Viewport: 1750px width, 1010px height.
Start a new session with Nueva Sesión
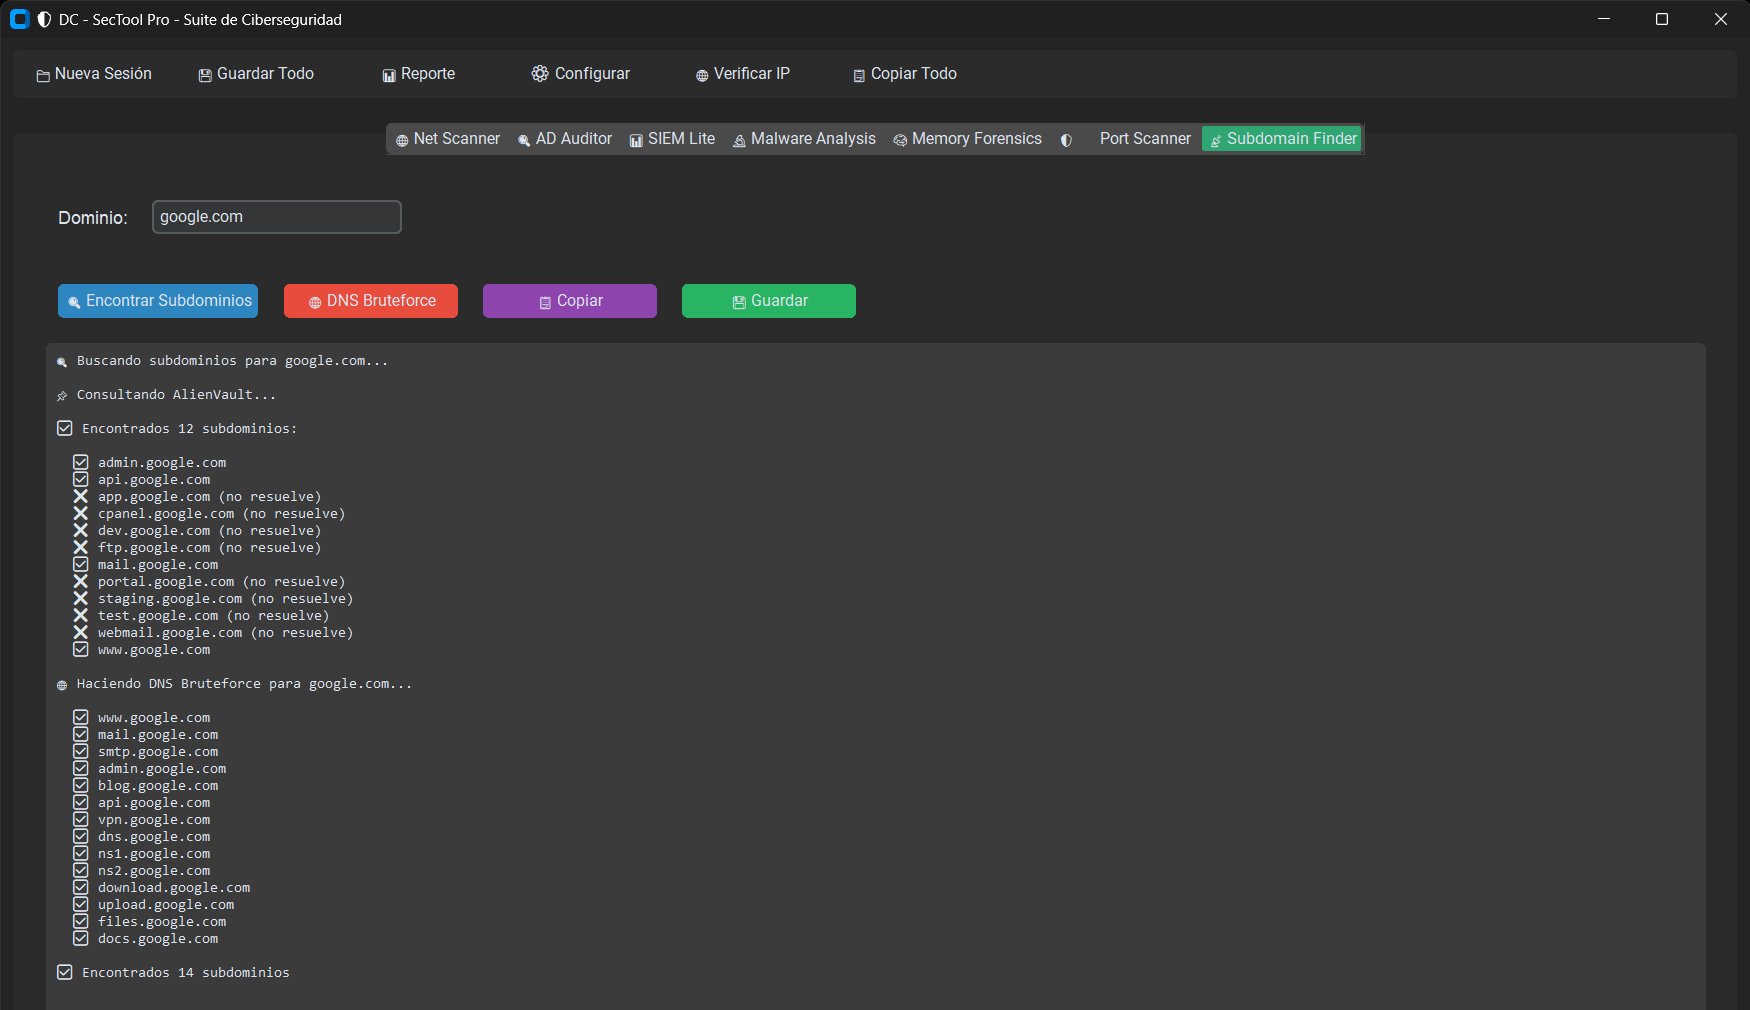click(x=94, y=74)
